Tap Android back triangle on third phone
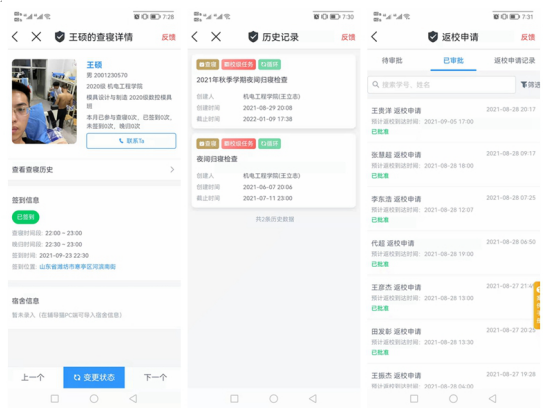The image size is (550, 408). 492,399
